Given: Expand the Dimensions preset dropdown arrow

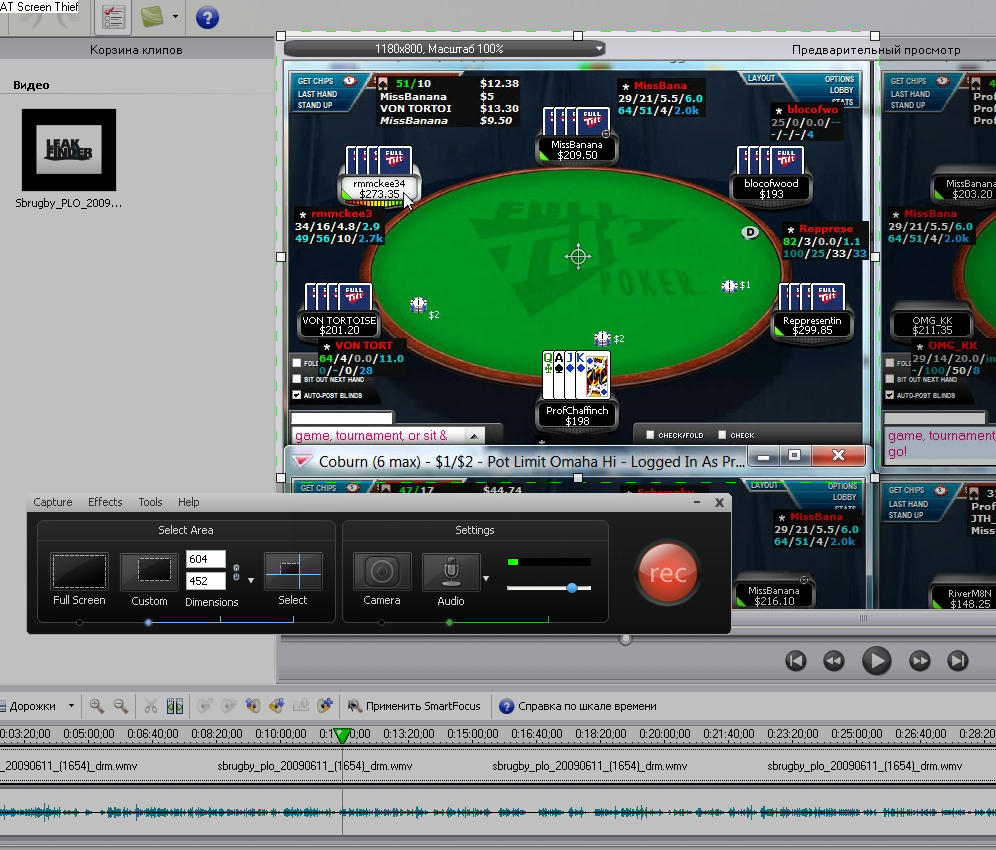Looking at the screenshot, I should 251,579.
